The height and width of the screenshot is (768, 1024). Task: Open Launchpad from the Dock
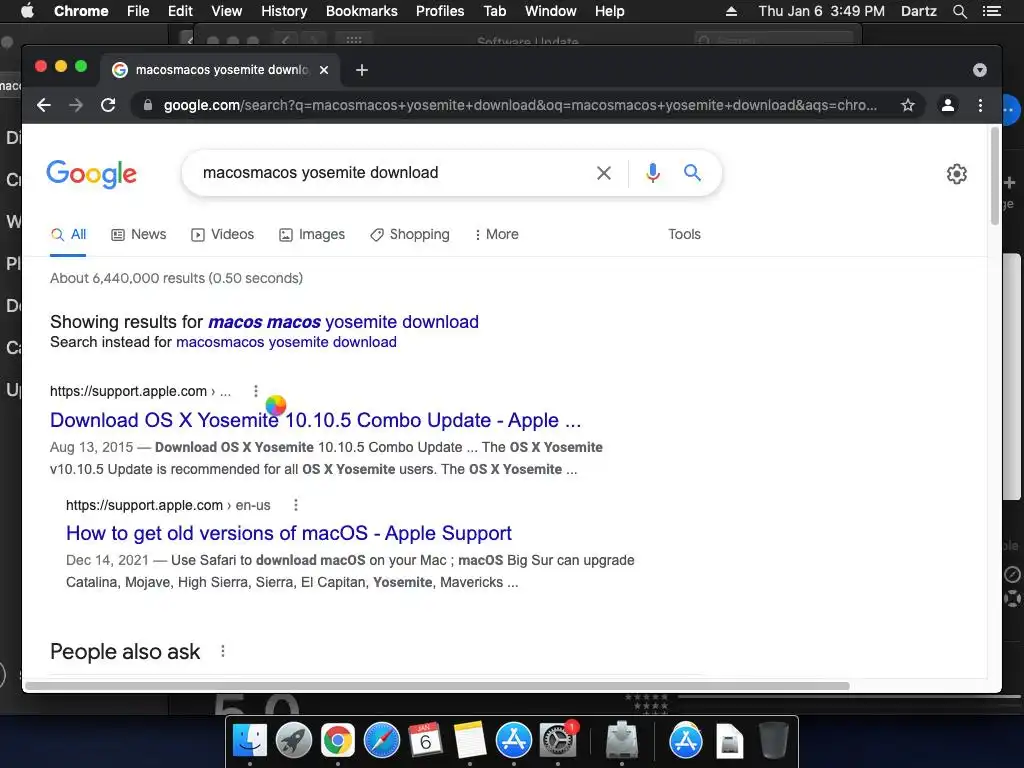point(294,741)
